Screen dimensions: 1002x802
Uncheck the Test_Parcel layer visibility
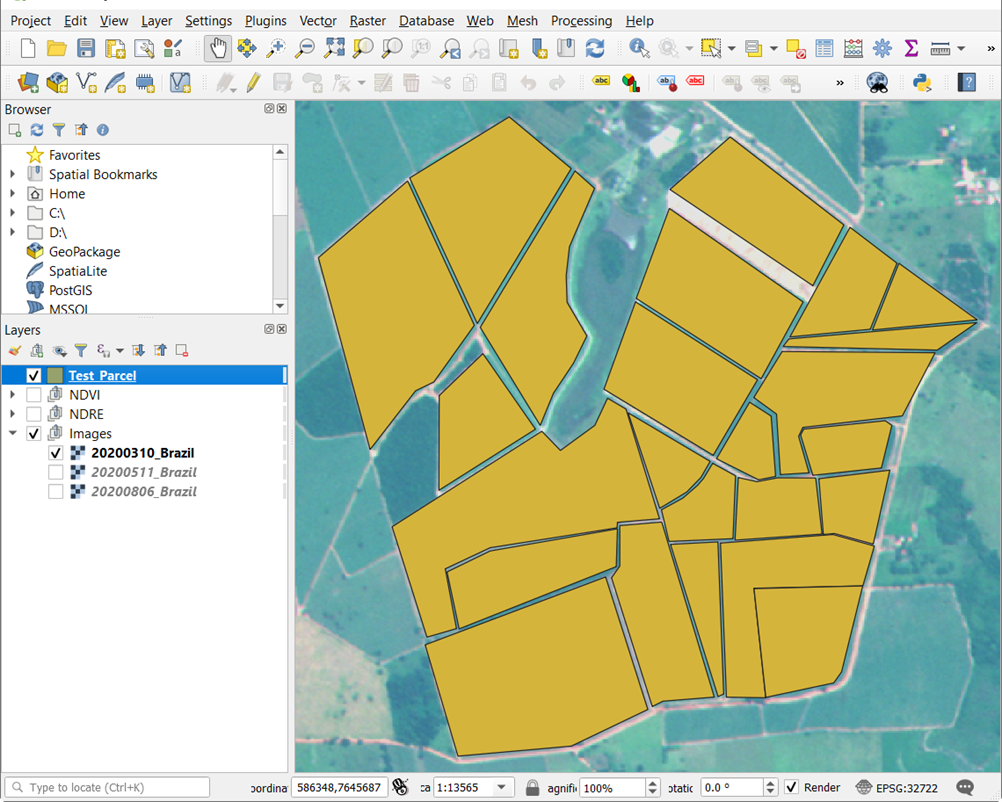click(x=34, y=376)
